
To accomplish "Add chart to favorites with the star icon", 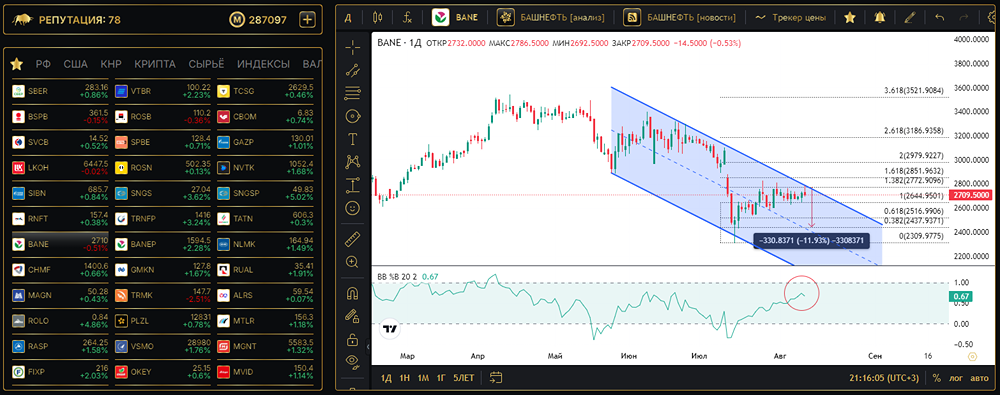I will 849,18.
